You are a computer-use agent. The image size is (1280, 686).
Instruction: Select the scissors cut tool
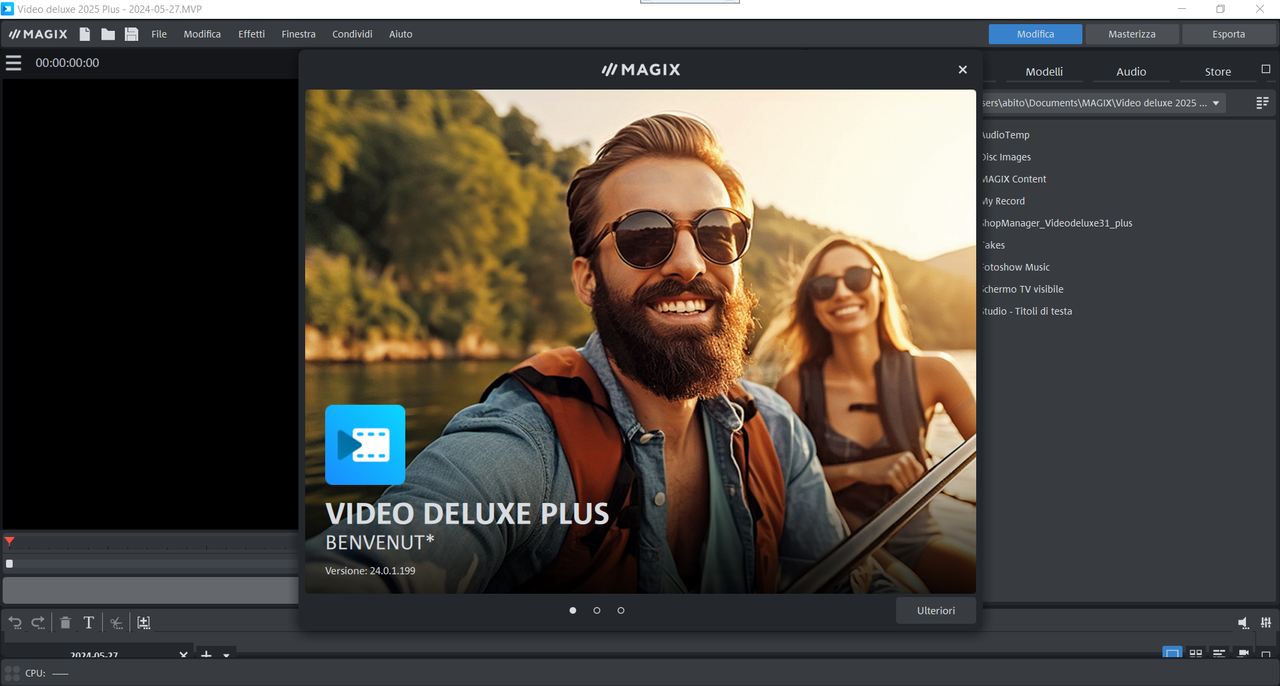pos(116,623)
